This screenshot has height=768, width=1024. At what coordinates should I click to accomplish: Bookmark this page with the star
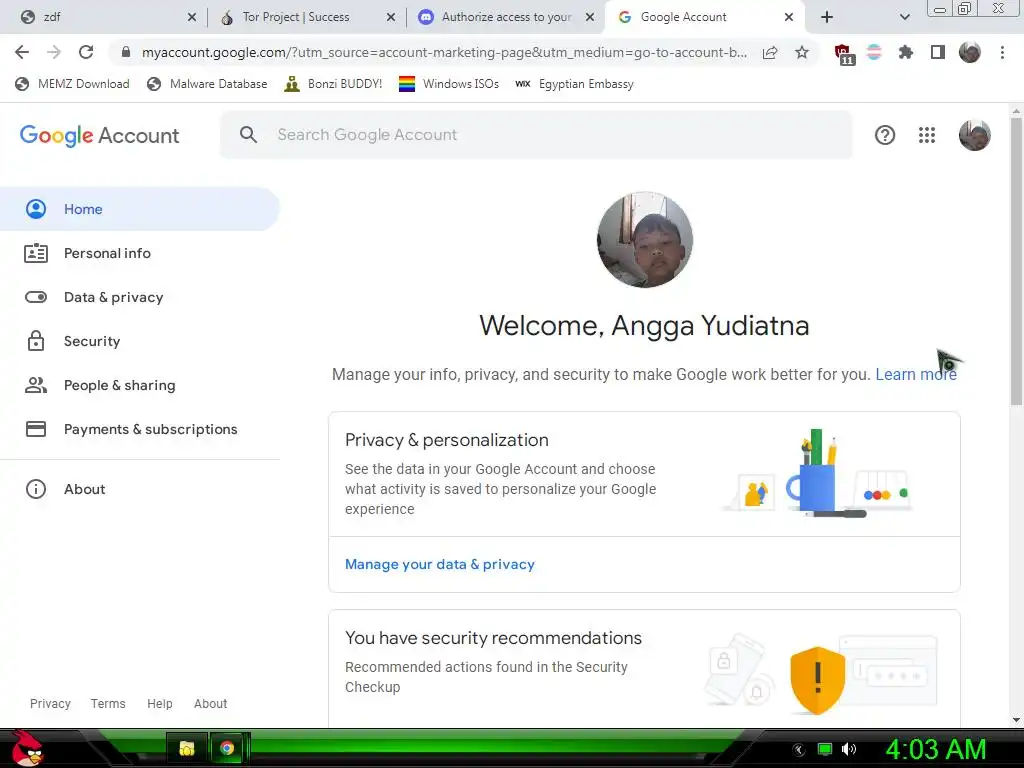click(802, 52)
